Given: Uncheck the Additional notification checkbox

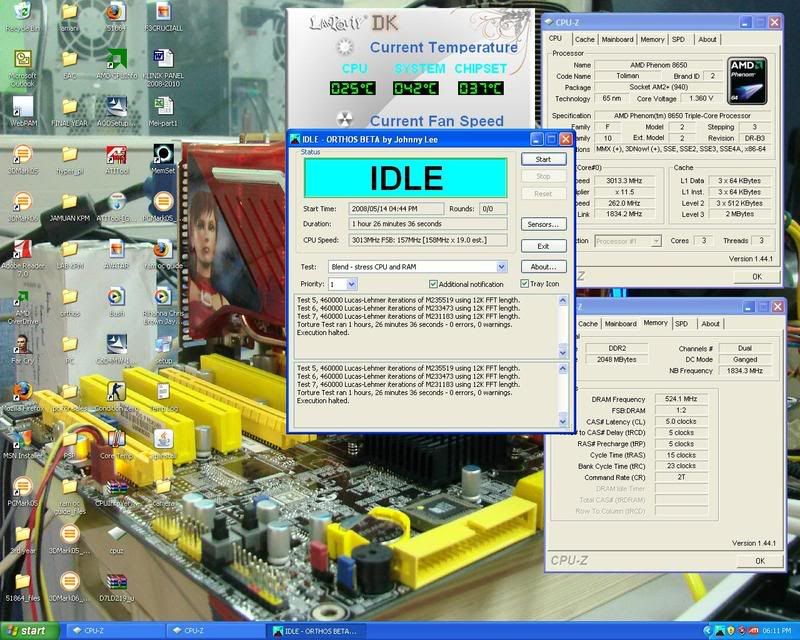Looking at the screenshot, I should click(432, 284).
